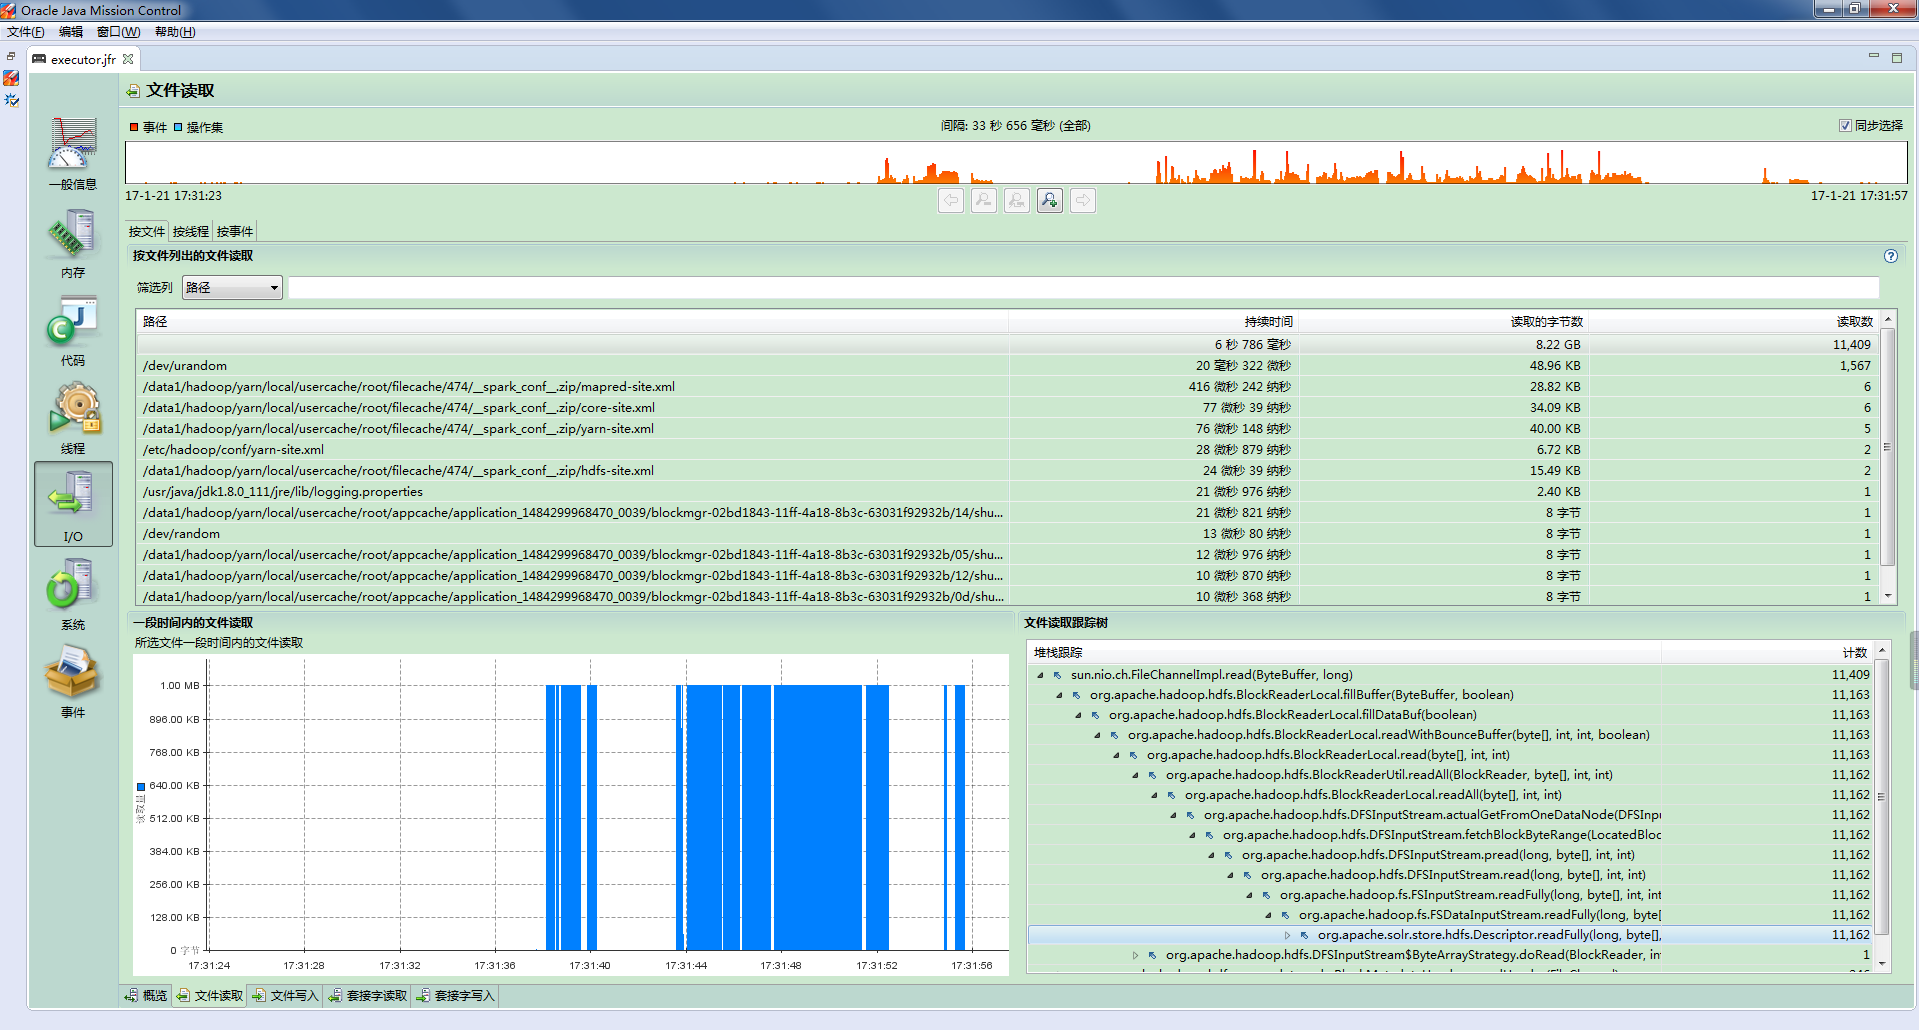
Task: Click the filter text input field
Action: [x=1082, y=288]
